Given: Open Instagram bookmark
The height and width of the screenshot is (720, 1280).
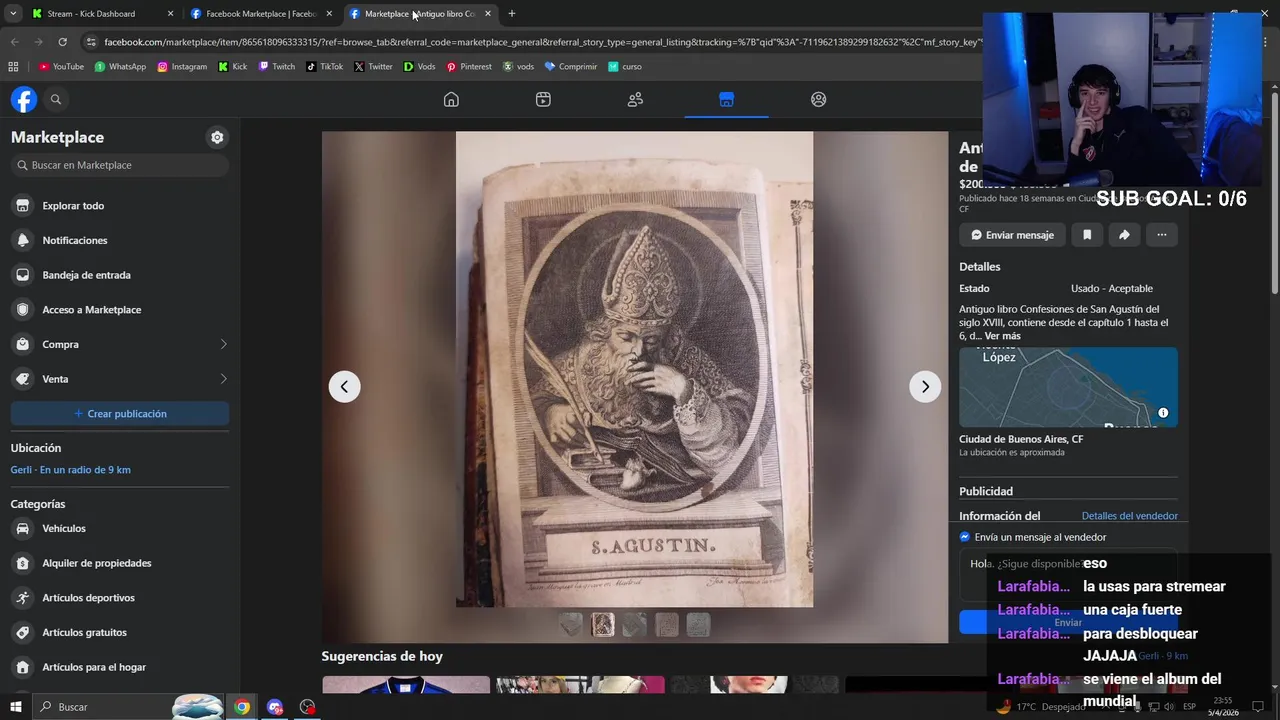Looking at the screenshot, I should pos(182,67).
